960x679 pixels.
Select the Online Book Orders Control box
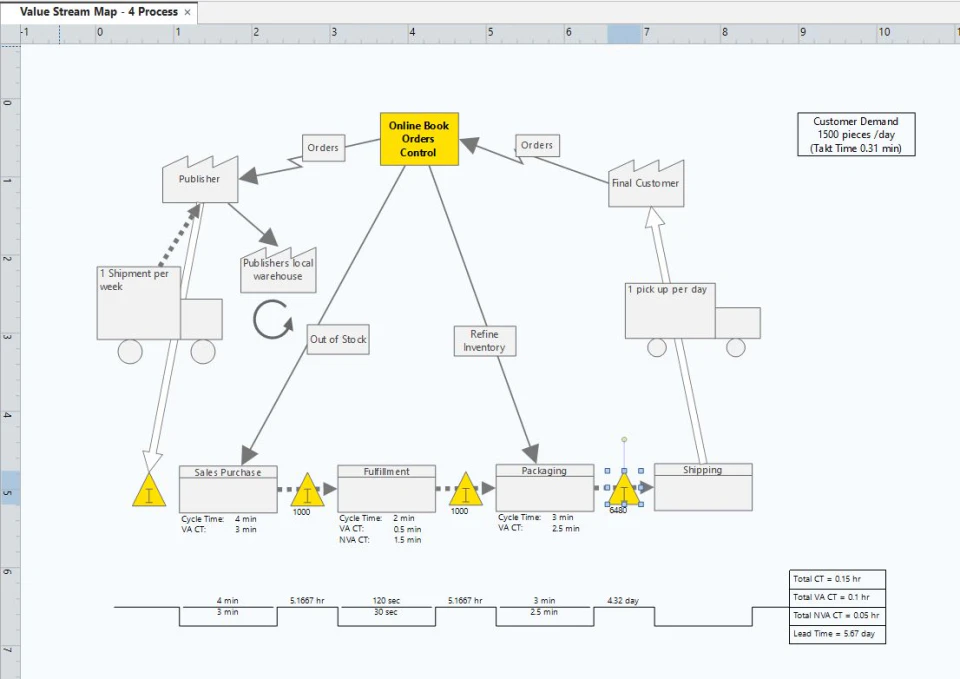(x=418, y=138)
